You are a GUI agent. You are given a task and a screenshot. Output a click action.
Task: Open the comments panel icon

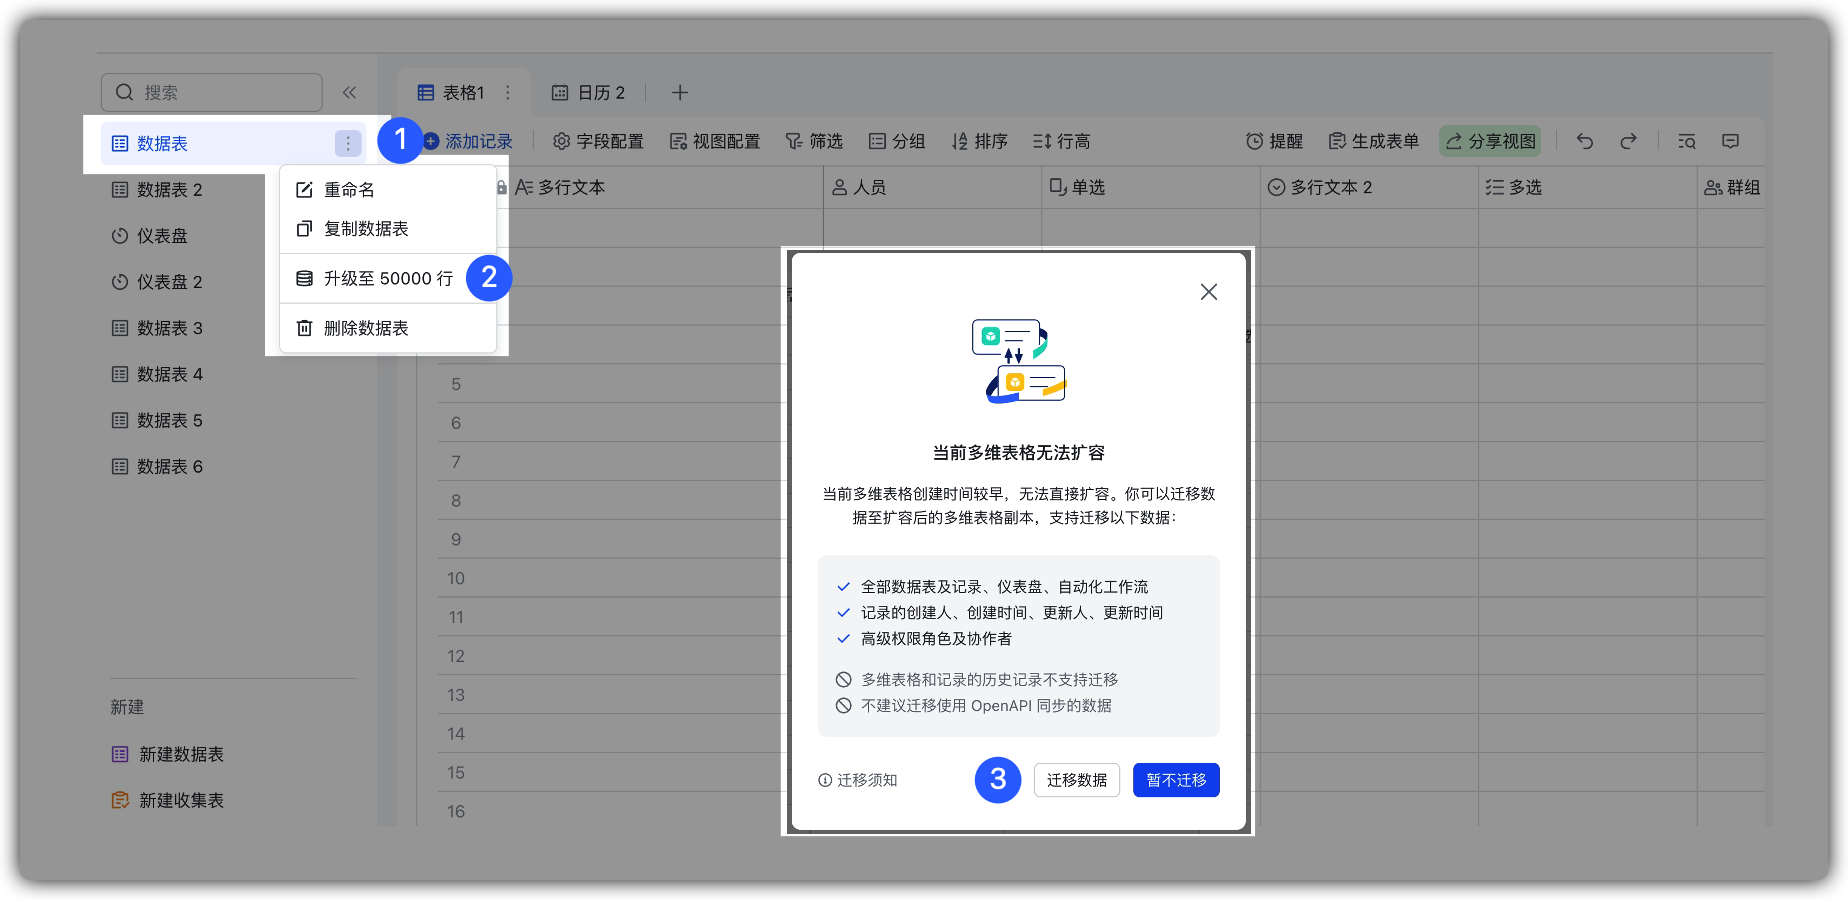pos(1730,141)
